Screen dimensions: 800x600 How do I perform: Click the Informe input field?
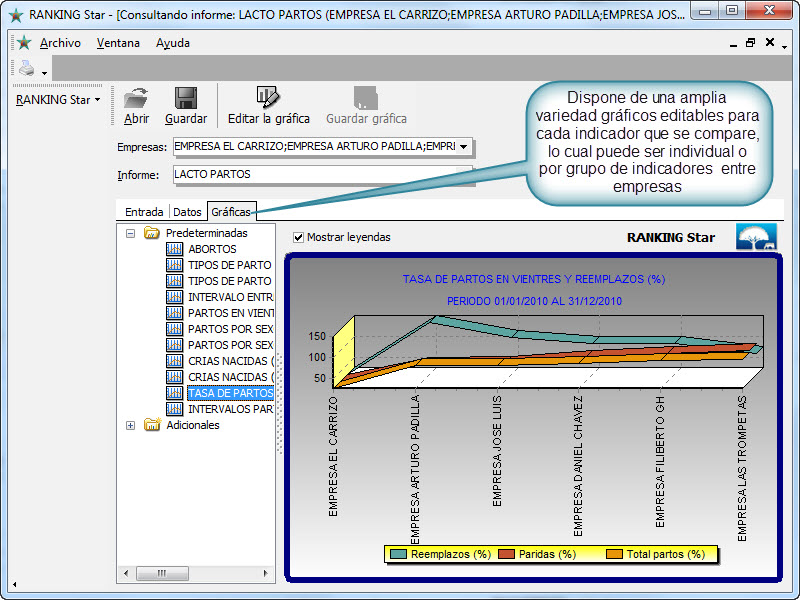322,174
